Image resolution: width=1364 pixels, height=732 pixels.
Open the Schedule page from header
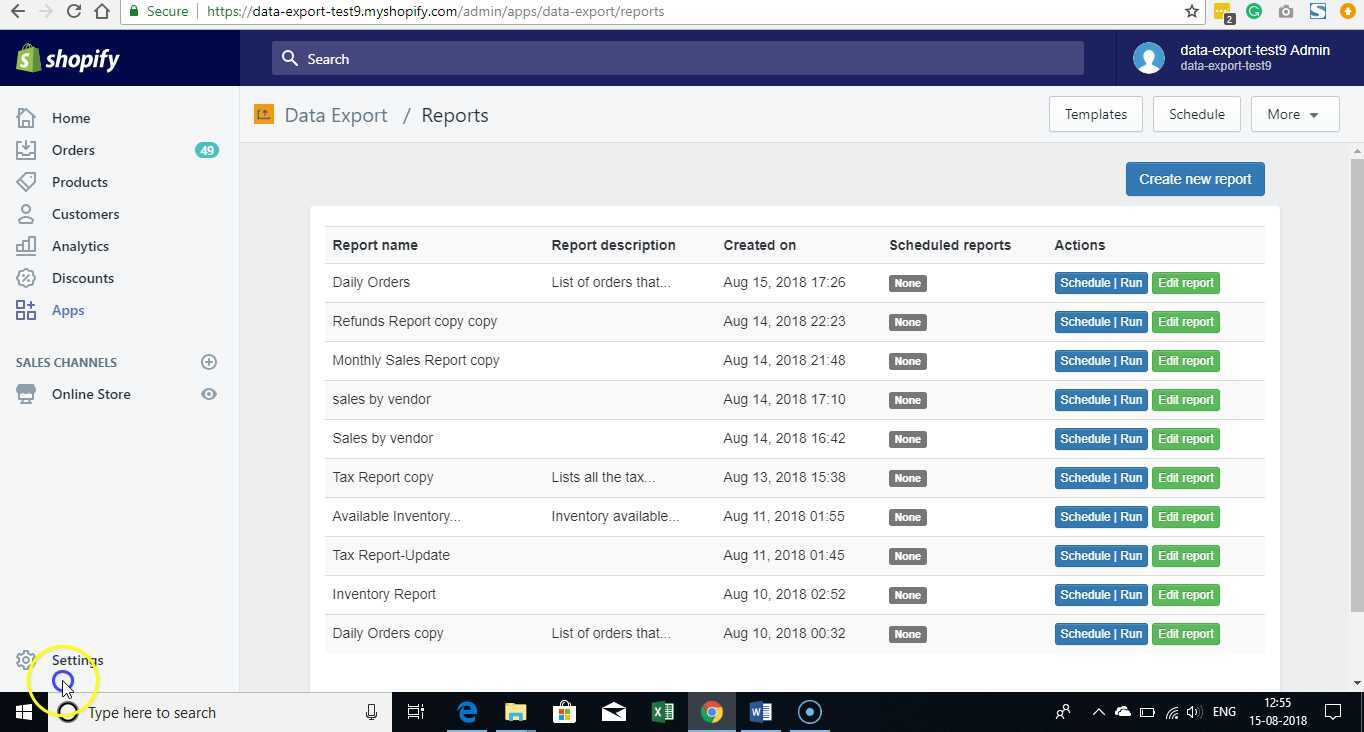(1196, 113)
